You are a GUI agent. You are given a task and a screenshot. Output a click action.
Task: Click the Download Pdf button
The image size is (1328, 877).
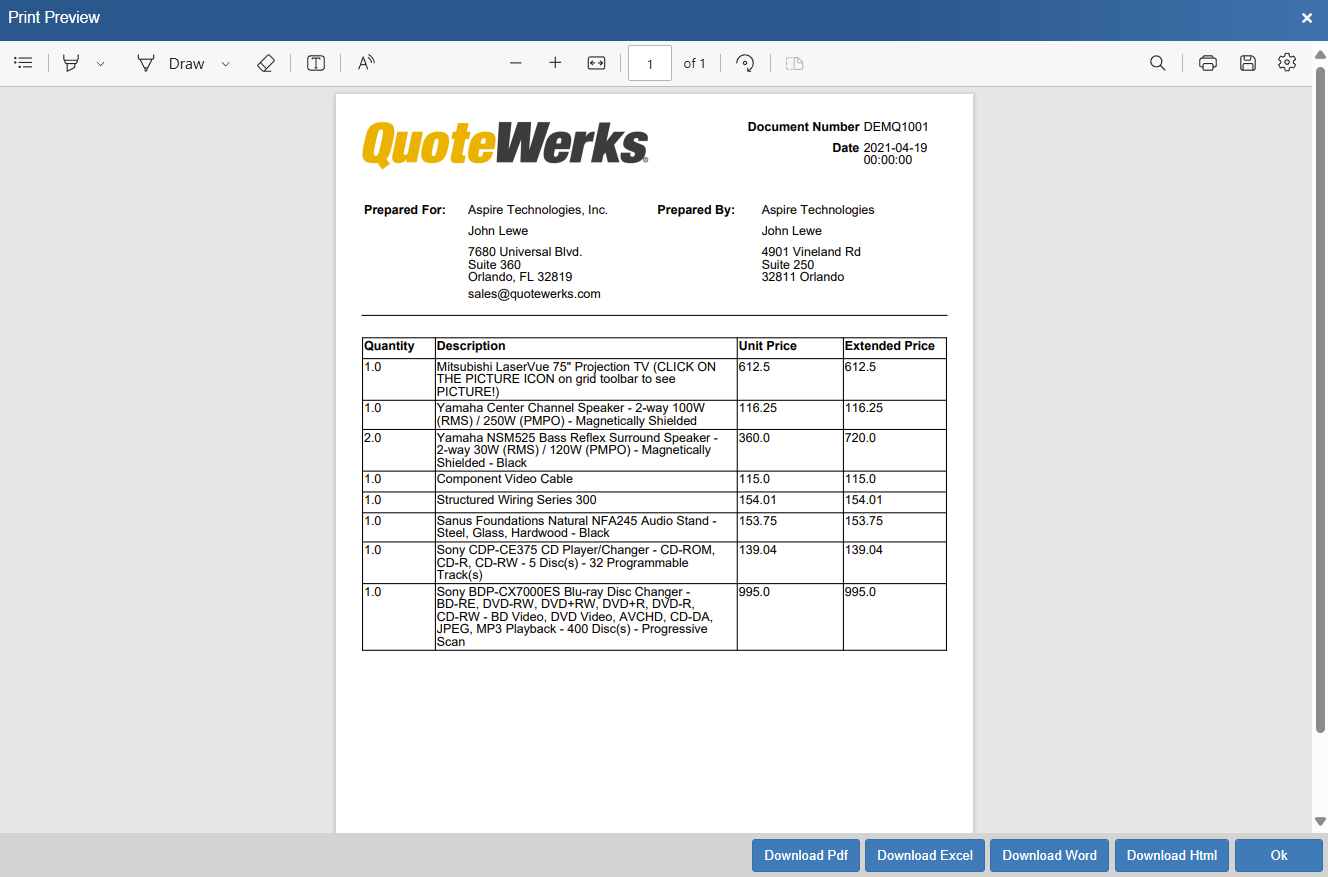(805, 855)
